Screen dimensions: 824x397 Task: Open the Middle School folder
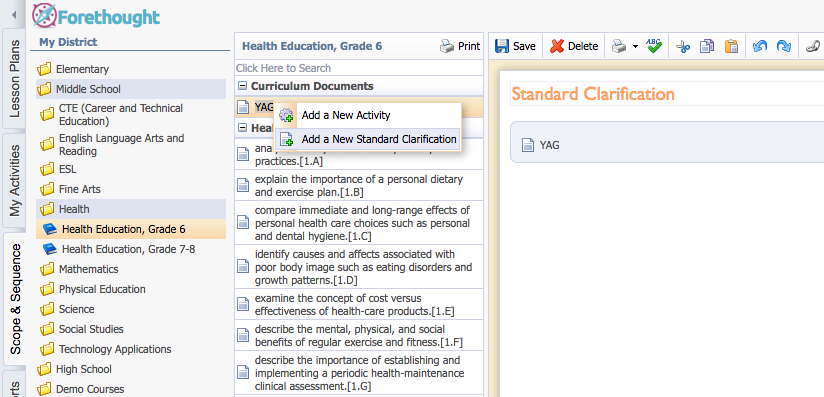[x=131, y=89]
